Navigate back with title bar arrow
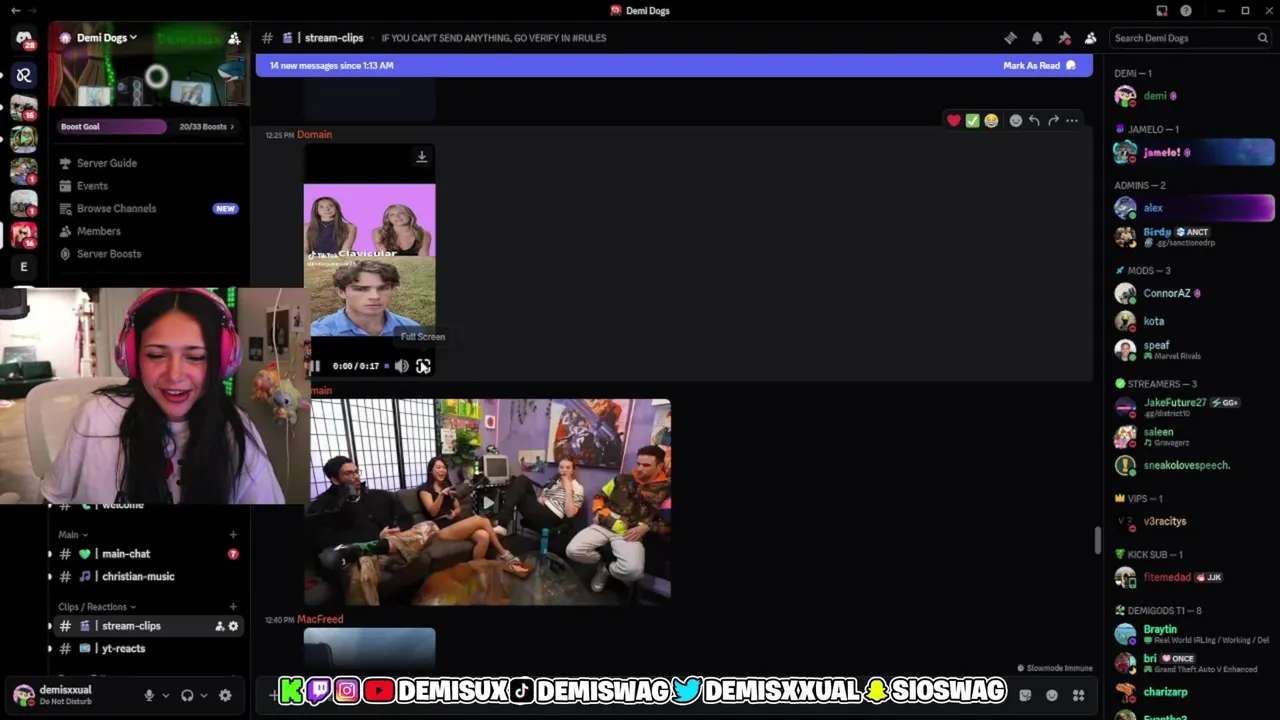Screen dimensions: 1280x720 [x=15, y=11]
